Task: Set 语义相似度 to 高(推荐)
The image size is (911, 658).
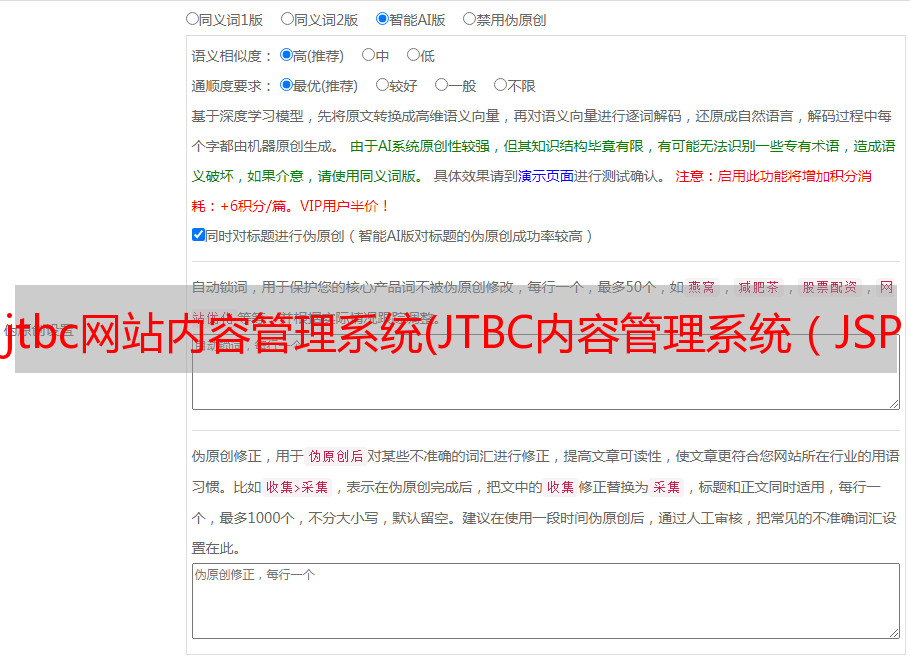Action: tap(286, 55)
